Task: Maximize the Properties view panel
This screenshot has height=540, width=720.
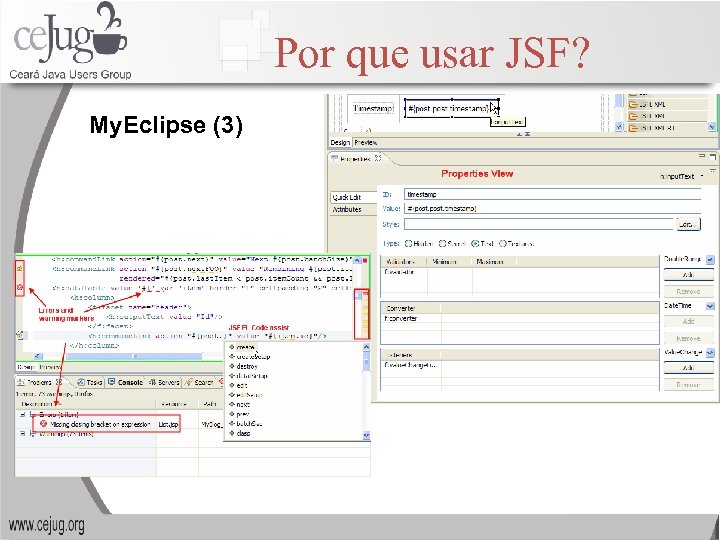Action: click(713, 156)
